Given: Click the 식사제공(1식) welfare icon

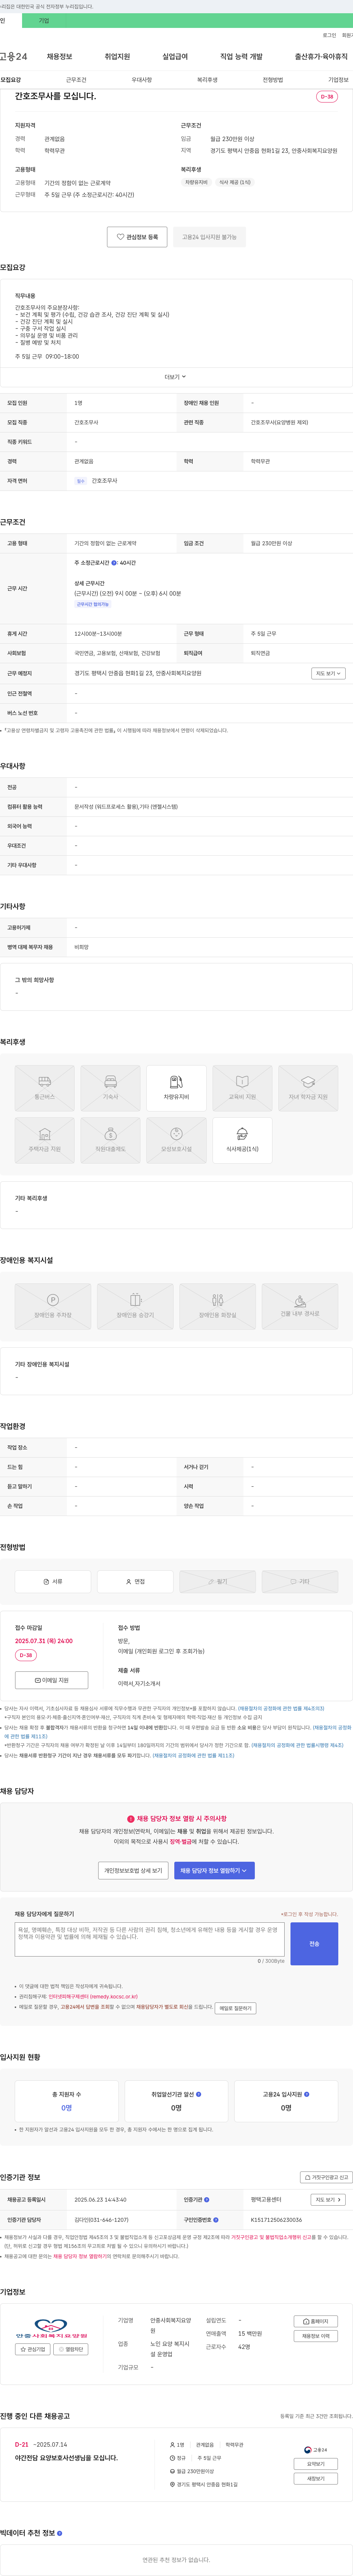Looking at the screenshot, I should click(242, 1141).
